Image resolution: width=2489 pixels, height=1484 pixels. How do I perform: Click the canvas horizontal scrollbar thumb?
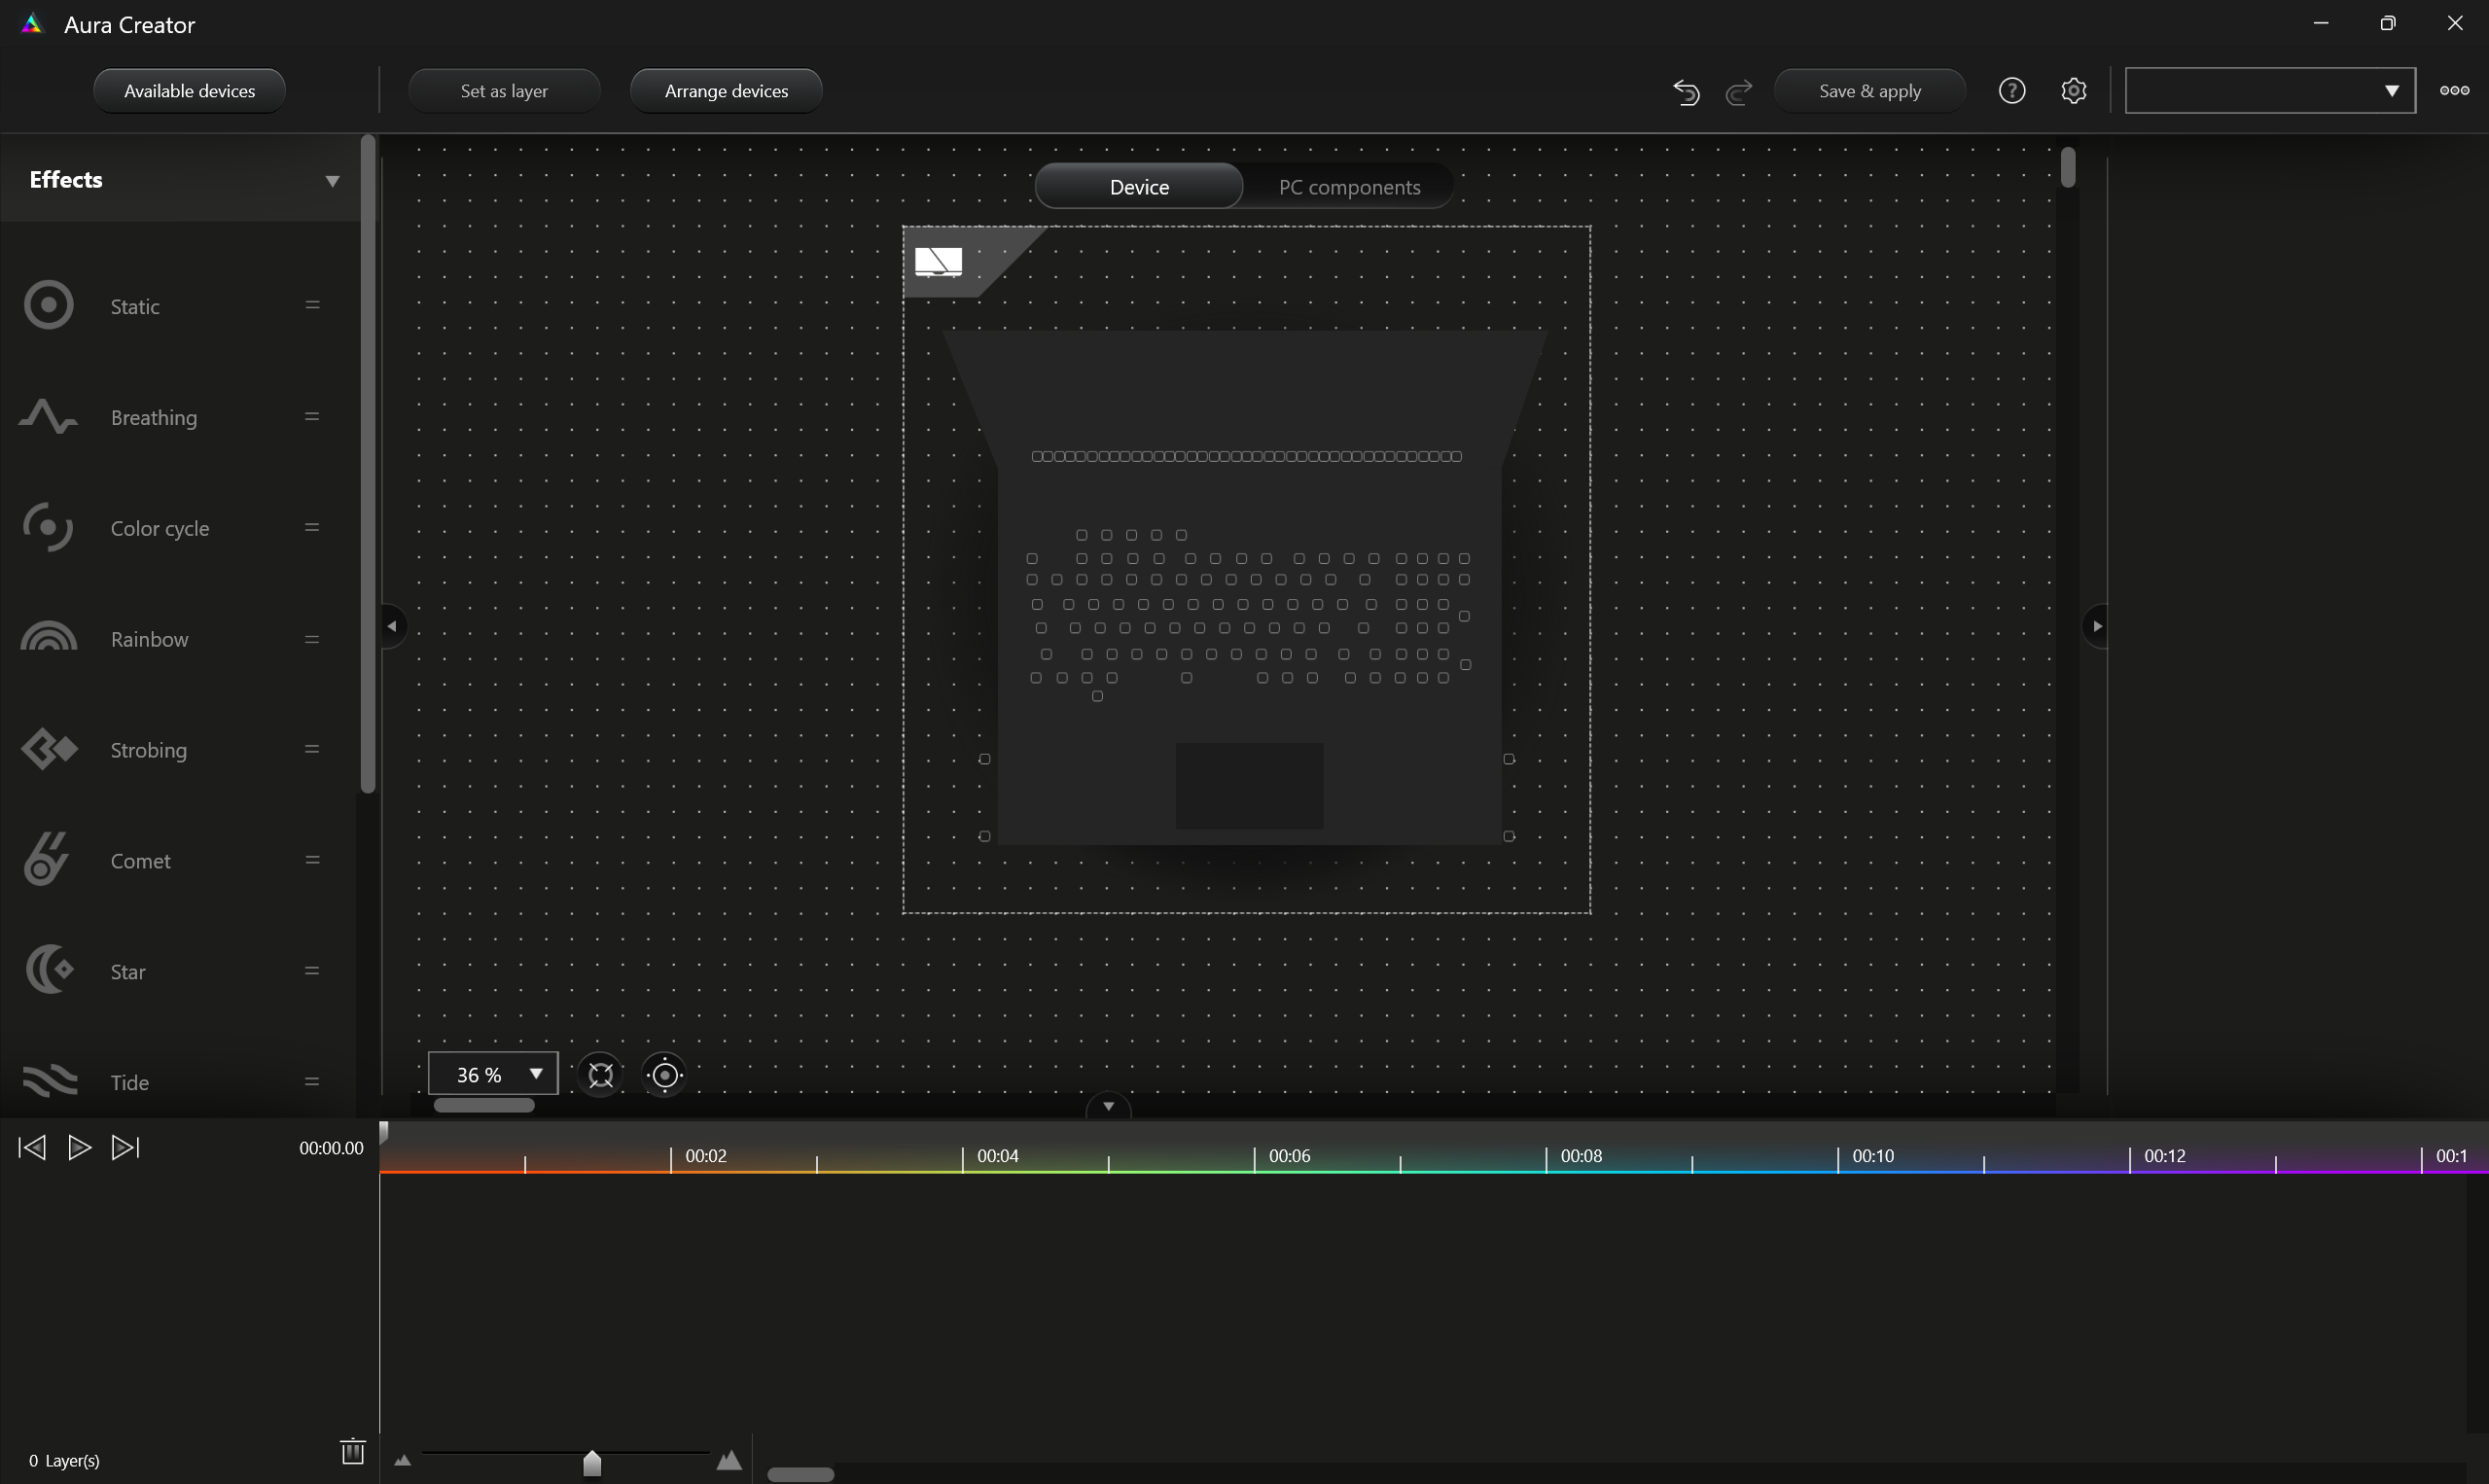coord(484,1105)
